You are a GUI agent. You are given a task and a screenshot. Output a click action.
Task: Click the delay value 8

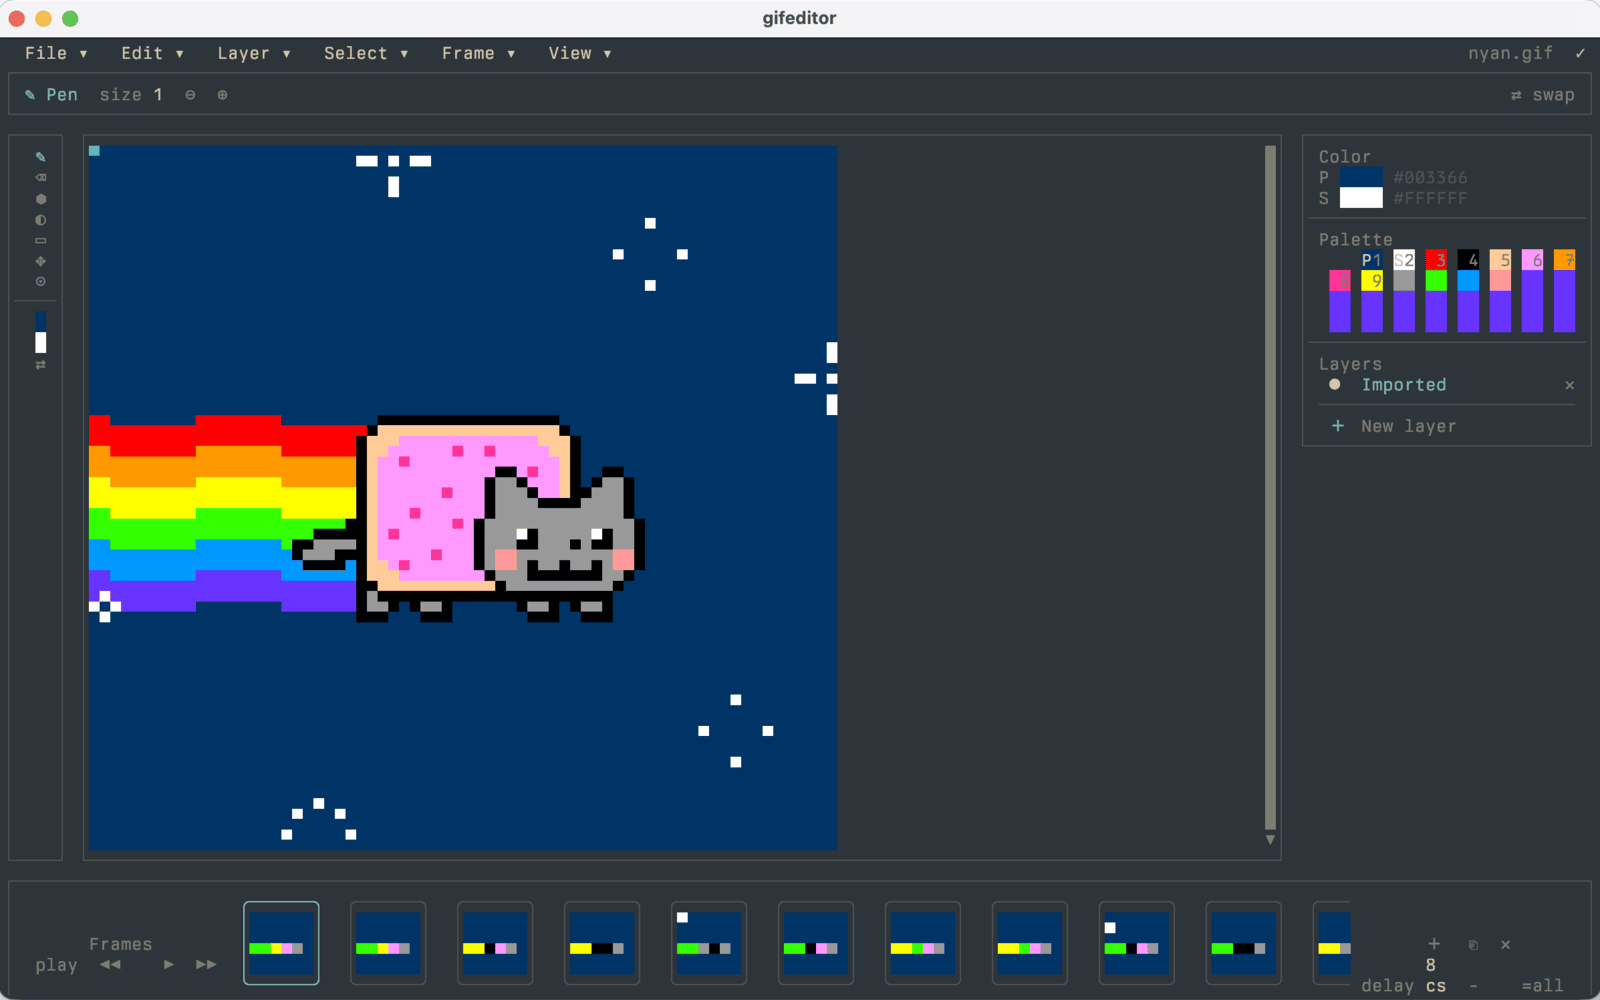(x=1430, y=965)
